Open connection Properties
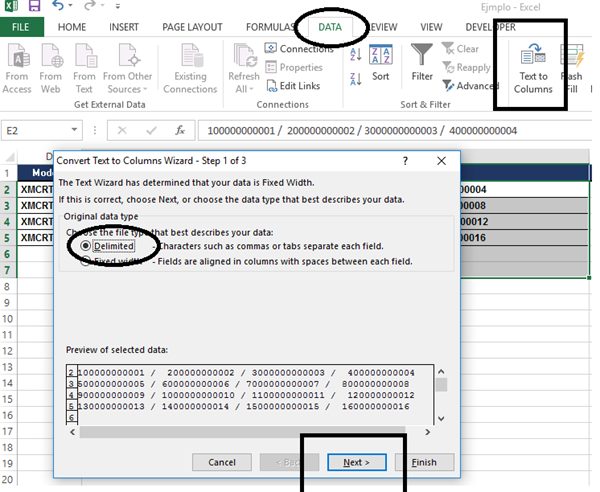Viewport: 600px width, 492px height. 294,67
